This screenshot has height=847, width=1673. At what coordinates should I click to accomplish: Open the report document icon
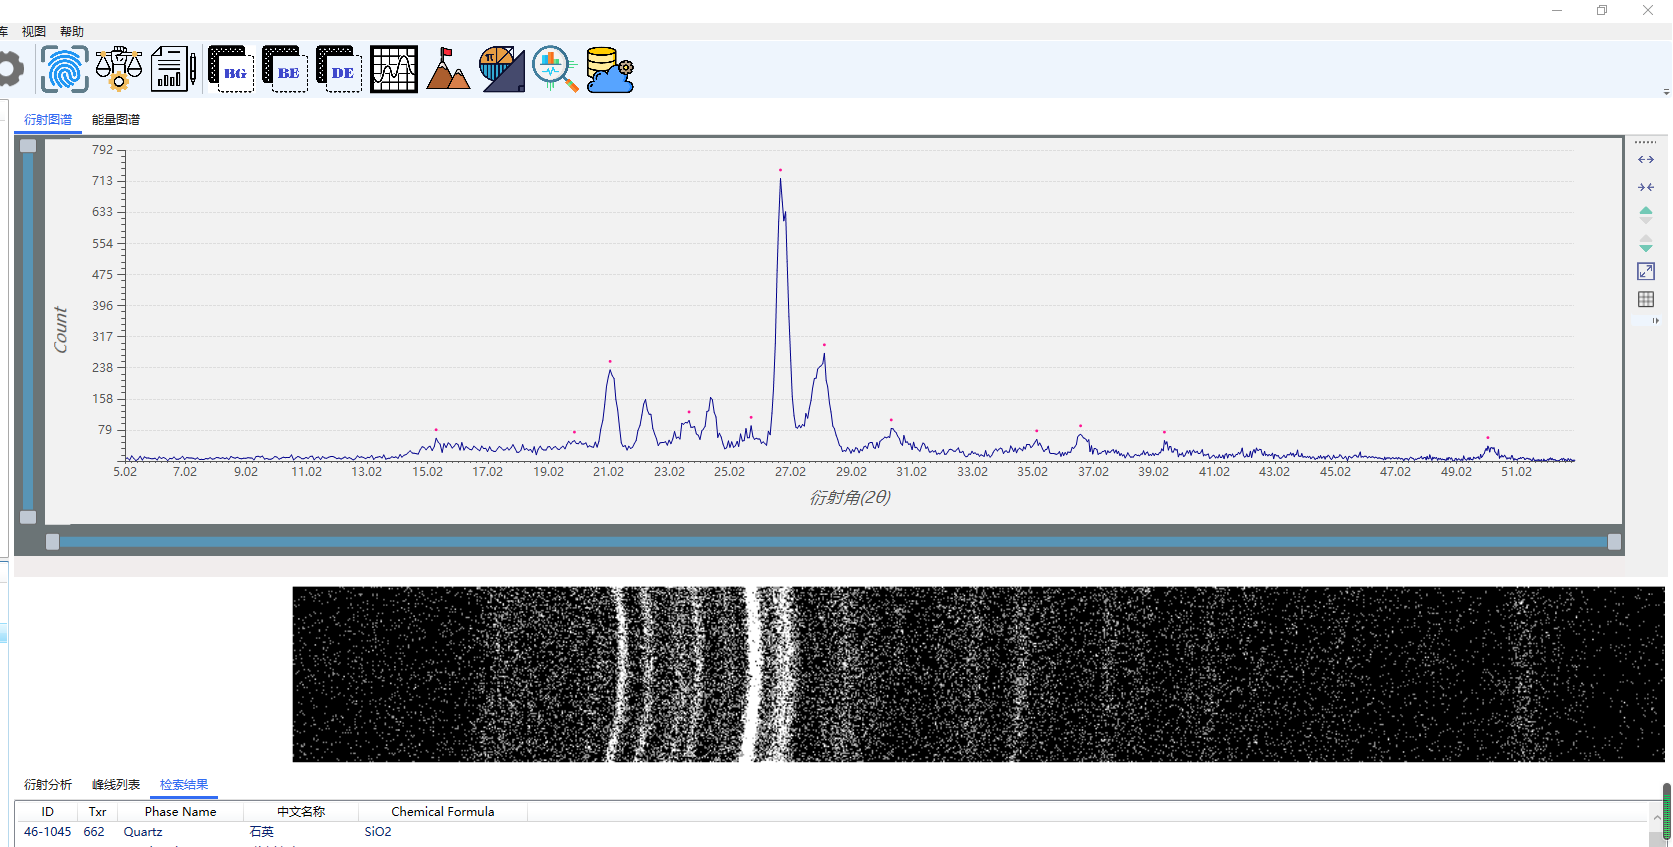coord(173,70)
